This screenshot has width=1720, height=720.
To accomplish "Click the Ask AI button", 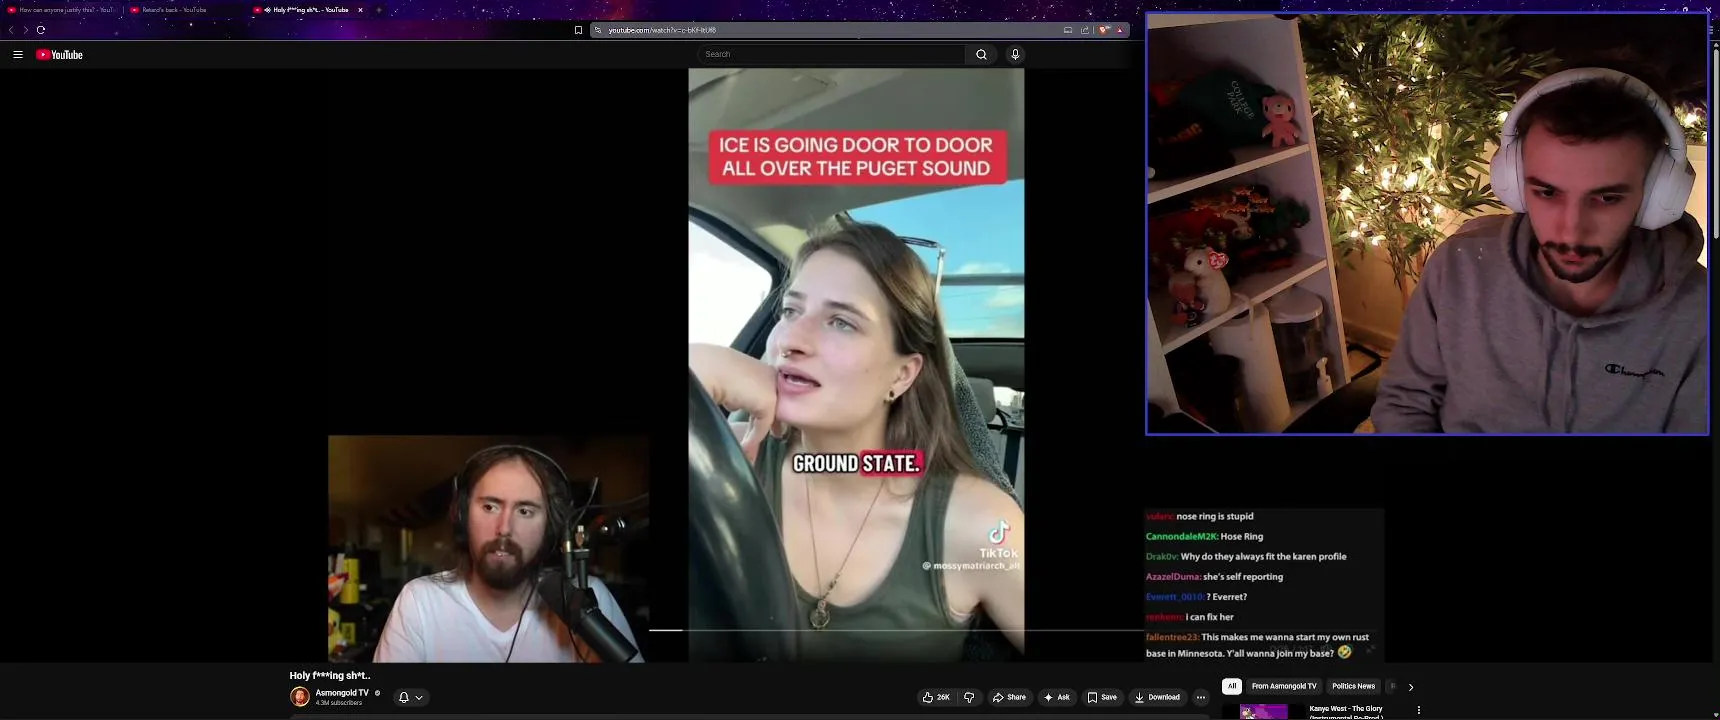I will click(1057, 697).
